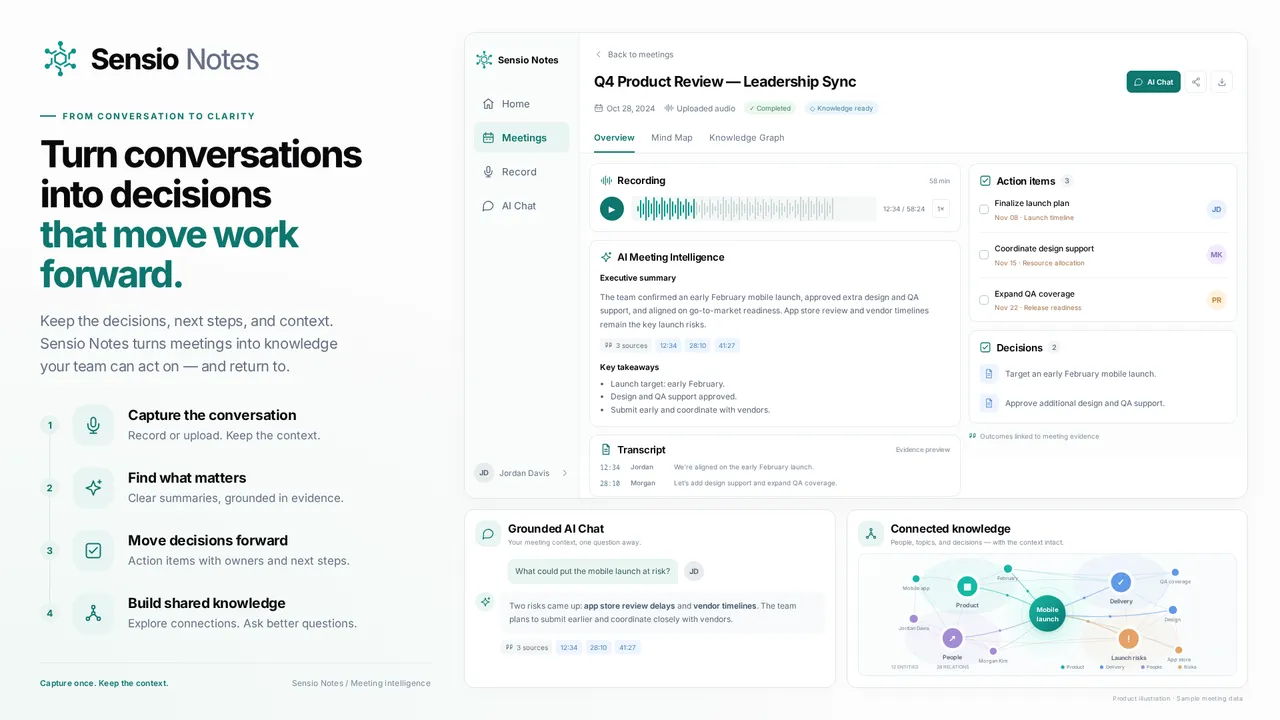Select Meetings in the sidebar
1280x720 pixels.
coord(521,138)
